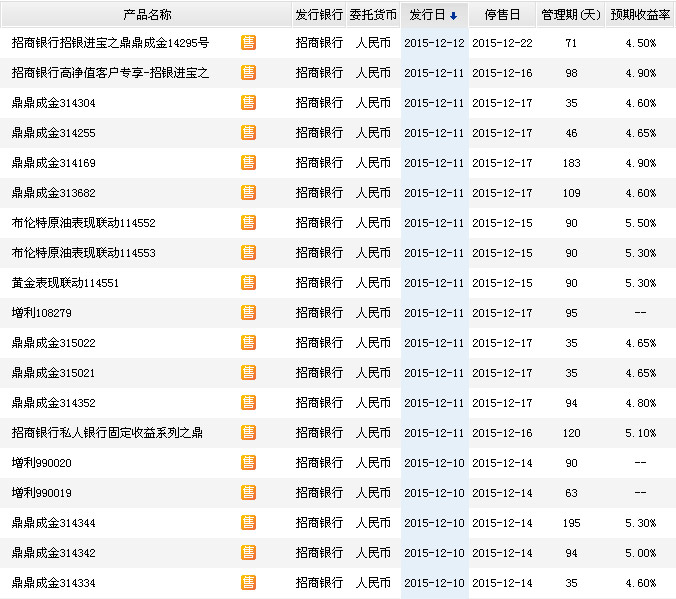The width and height of the screenshot is (676, 599).
Task: Sort by 委托货币 column header
Action: point(373,15)
